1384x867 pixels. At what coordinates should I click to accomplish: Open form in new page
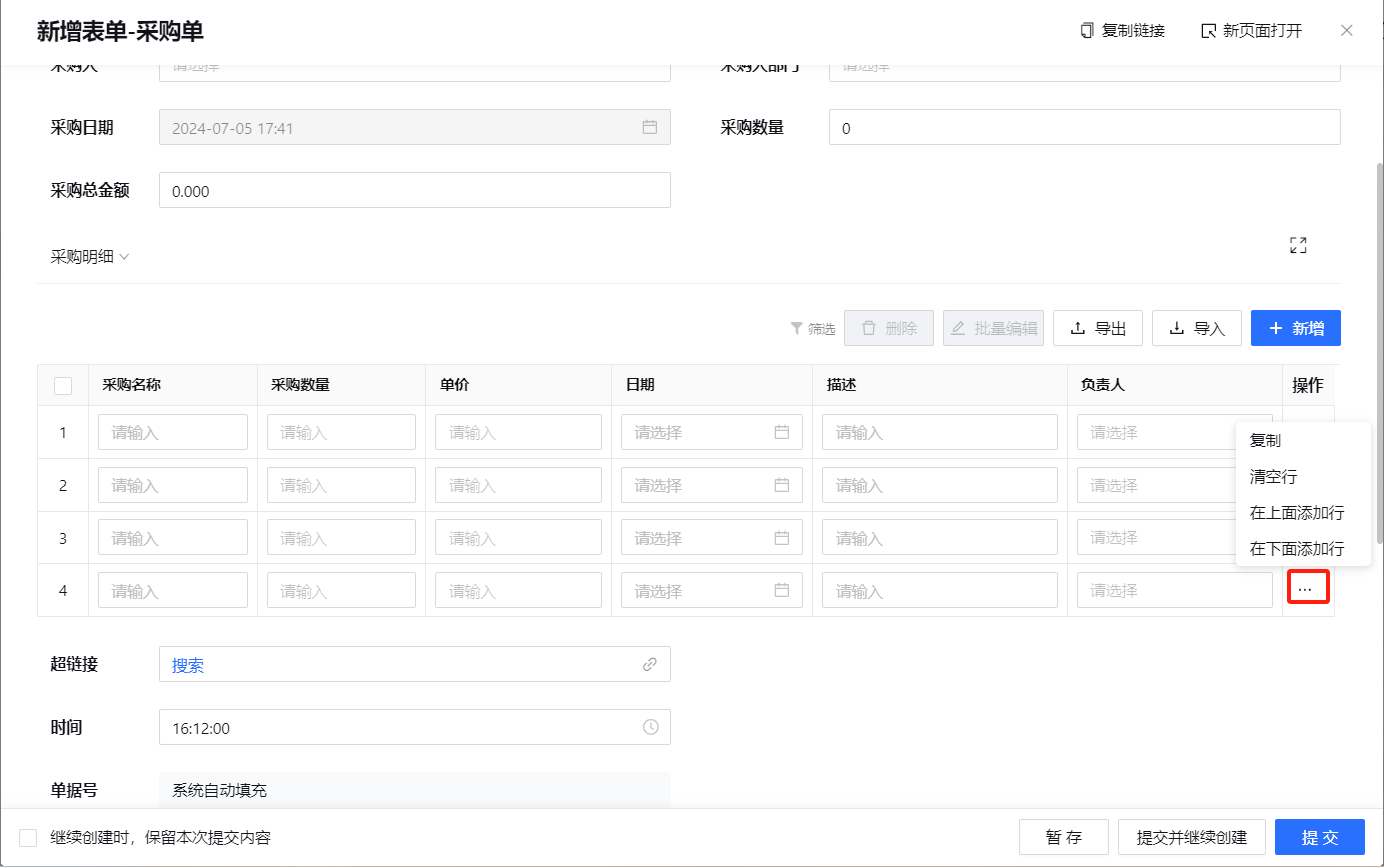[x=1251, y=30]
